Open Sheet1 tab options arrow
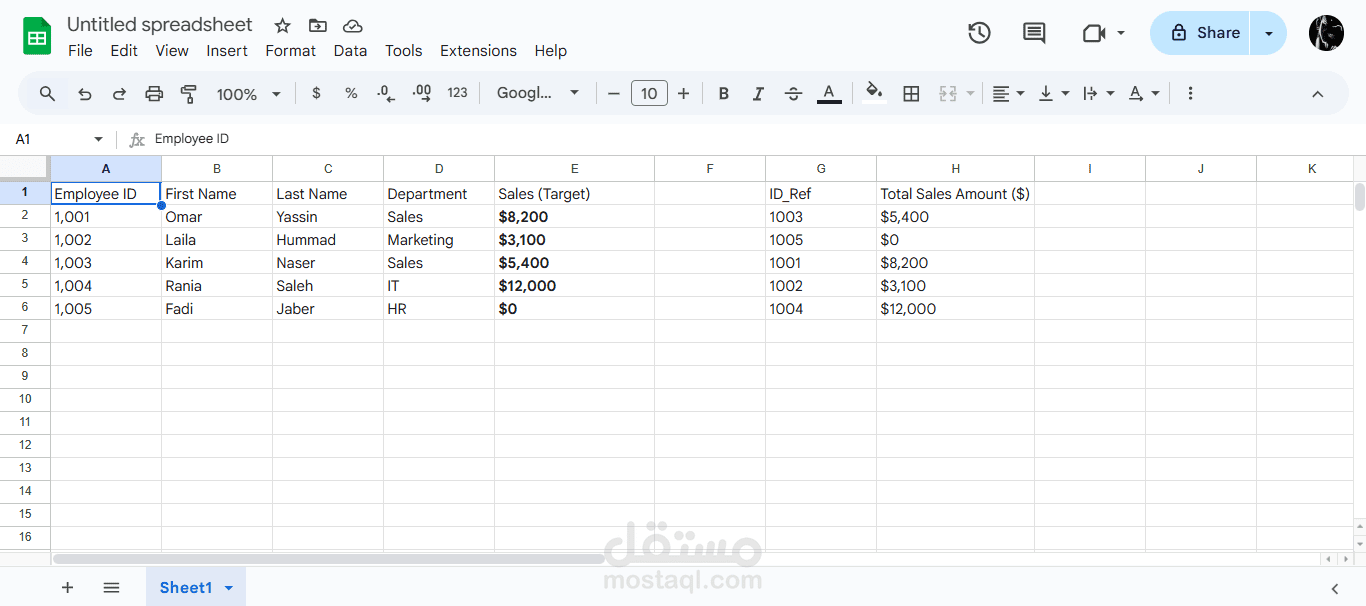 point(229,588)
